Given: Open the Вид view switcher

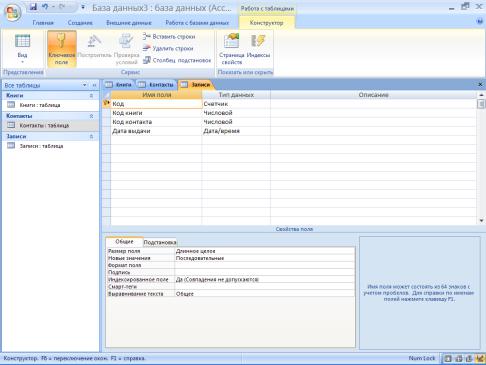Looking at the screenshot, I should point(23,49).
